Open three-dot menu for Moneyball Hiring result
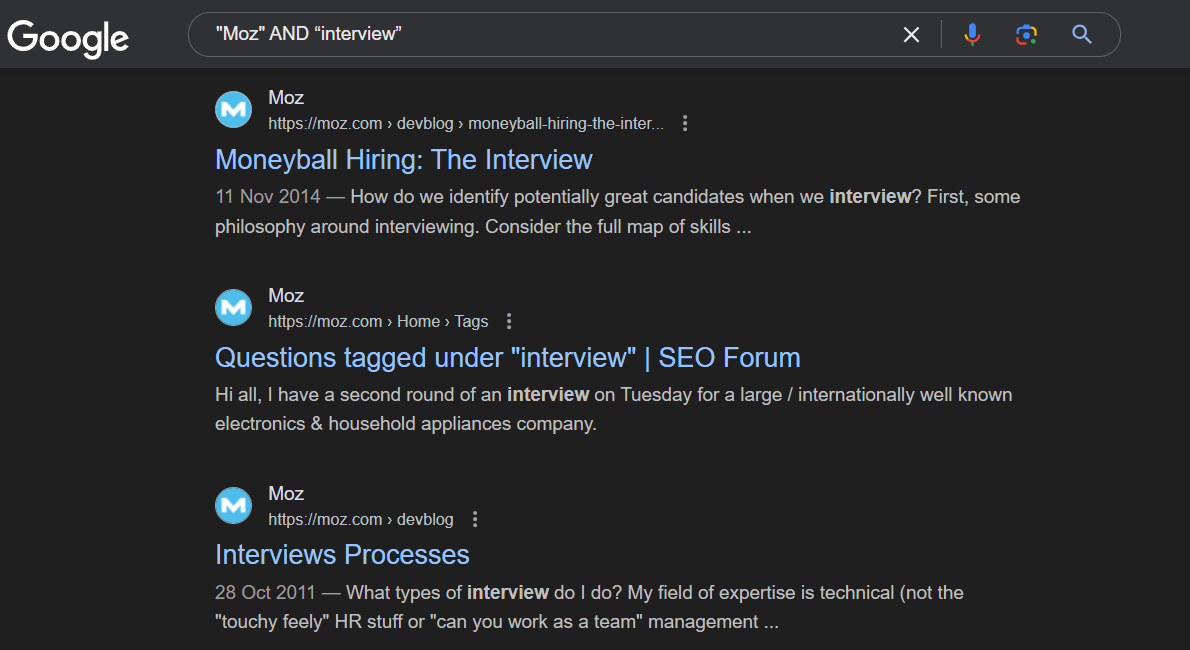 [x=685, y=123]
